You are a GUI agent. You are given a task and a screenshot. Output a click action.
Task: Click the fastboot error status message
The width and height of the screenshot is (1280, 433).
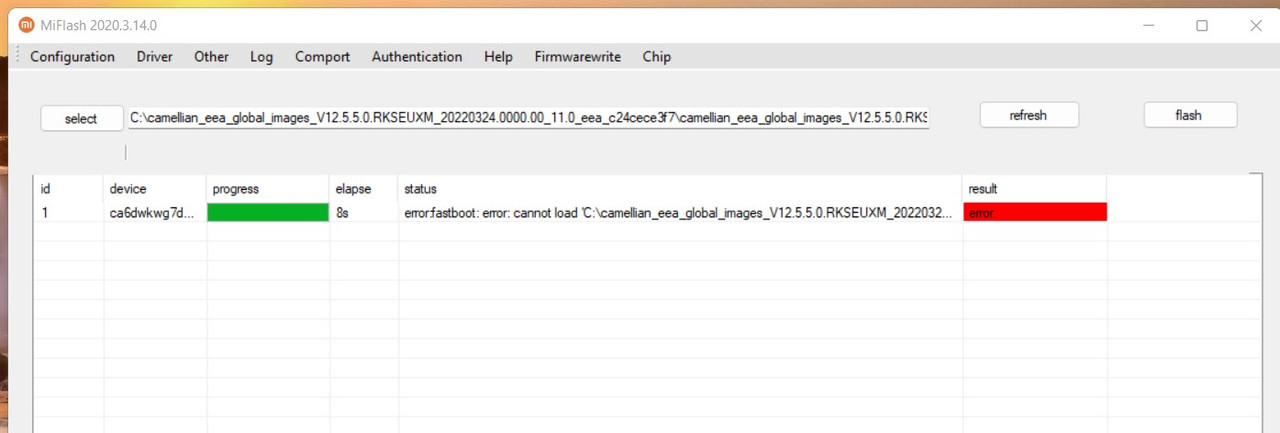click(678, 212)
